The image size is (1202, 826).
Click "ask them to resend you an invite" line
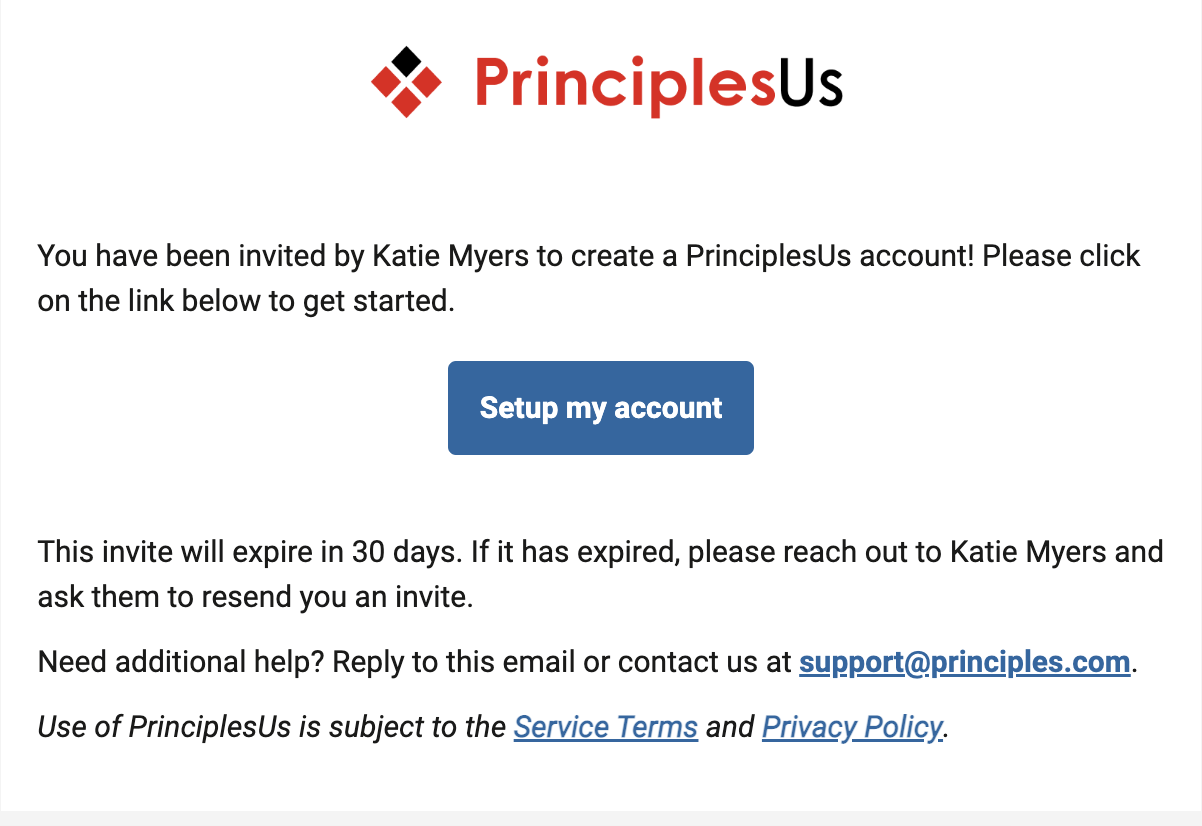tap(255, 598)
